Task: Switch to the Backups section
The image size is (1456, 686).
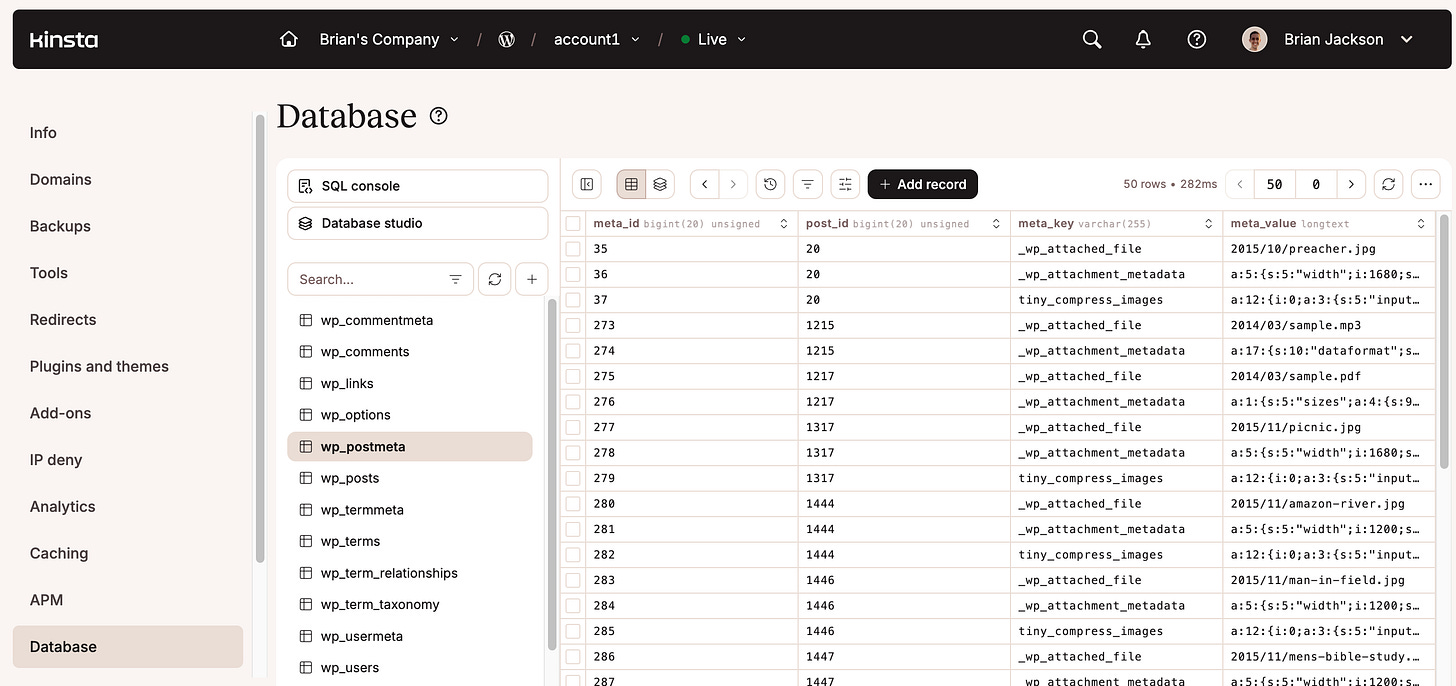Action: pyautogui.click(x=60, y=226)
